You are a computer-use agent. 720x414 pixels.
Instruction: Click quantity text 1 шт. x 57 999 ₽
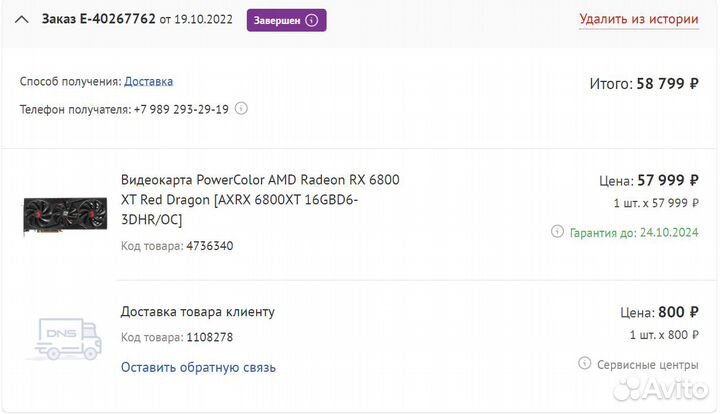(x=656, y=203)
